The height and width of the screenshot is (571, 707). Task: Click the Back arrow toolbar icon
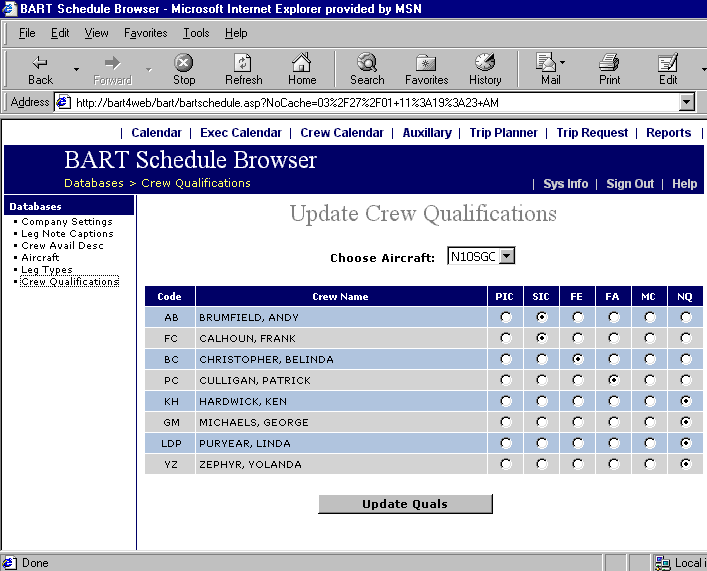click(x=40, y=63)
